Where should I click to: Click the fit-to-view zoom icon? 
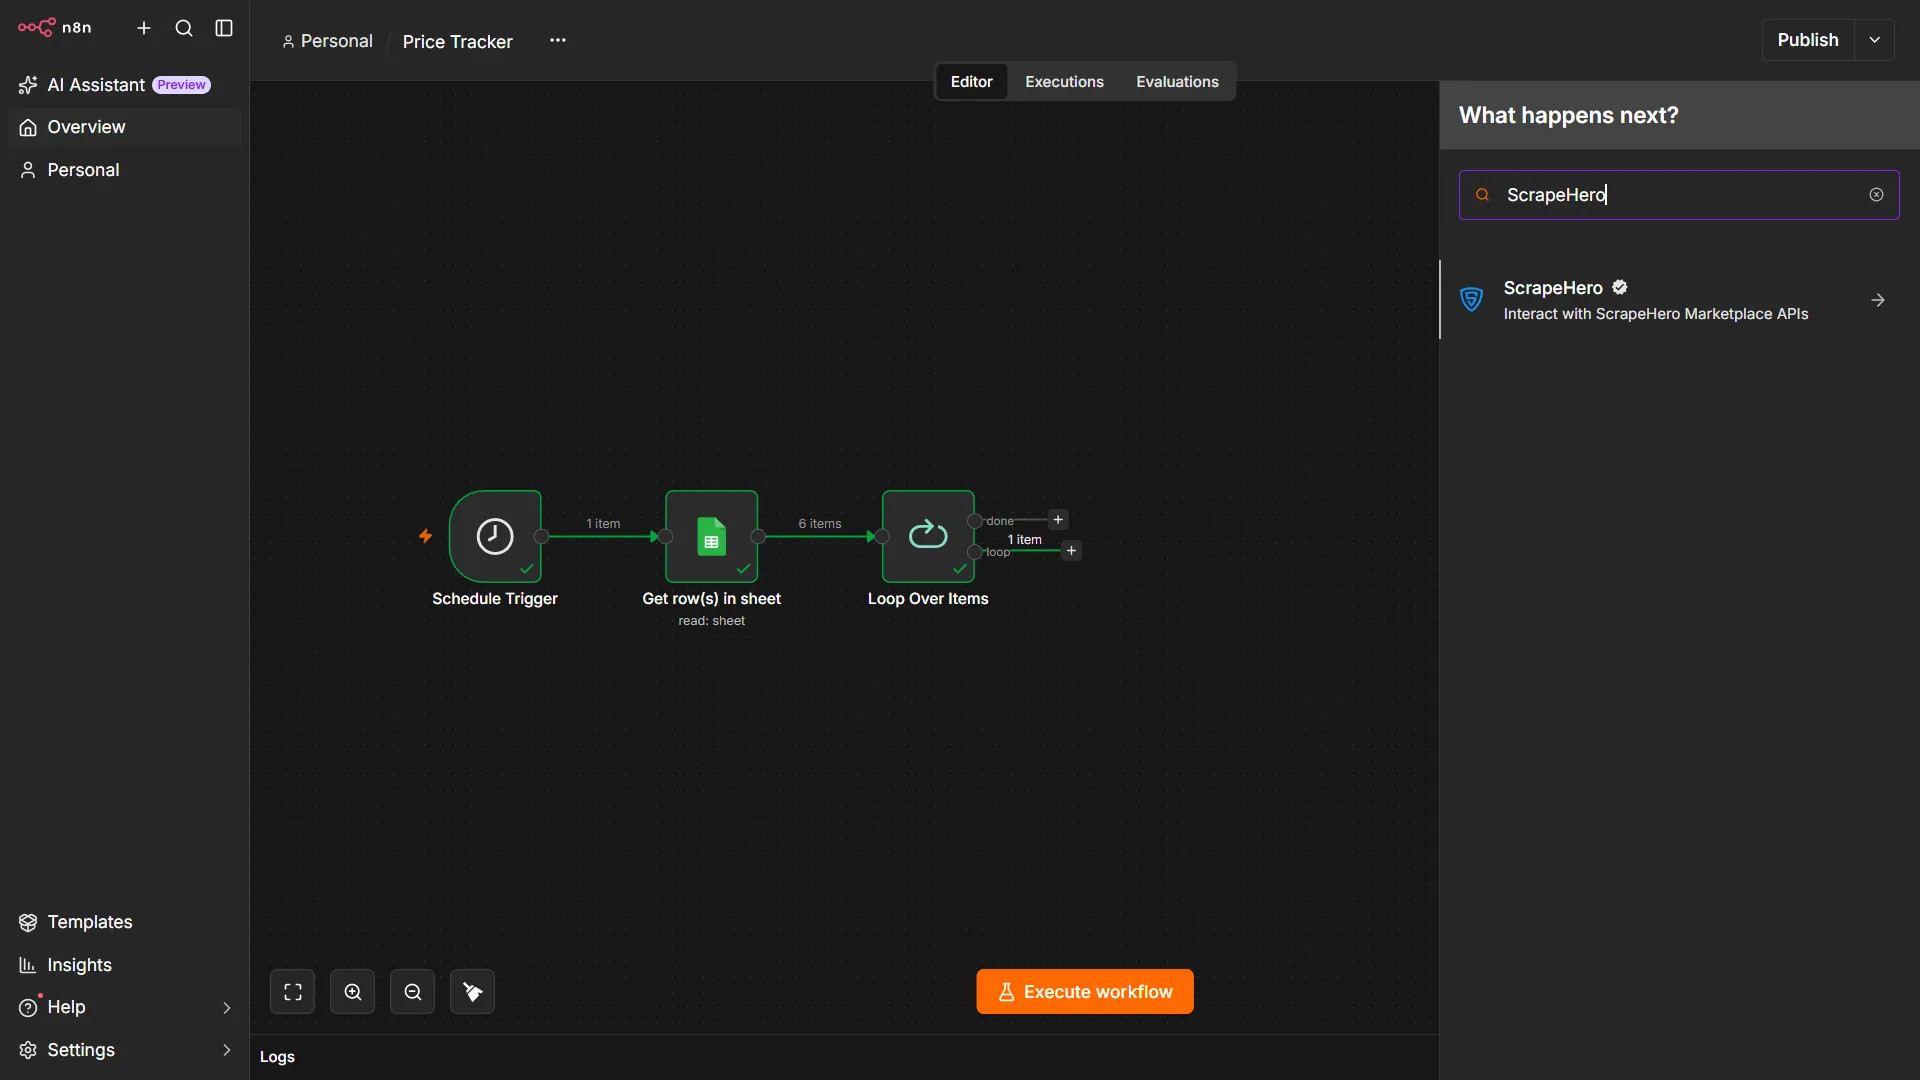point(292,992)
